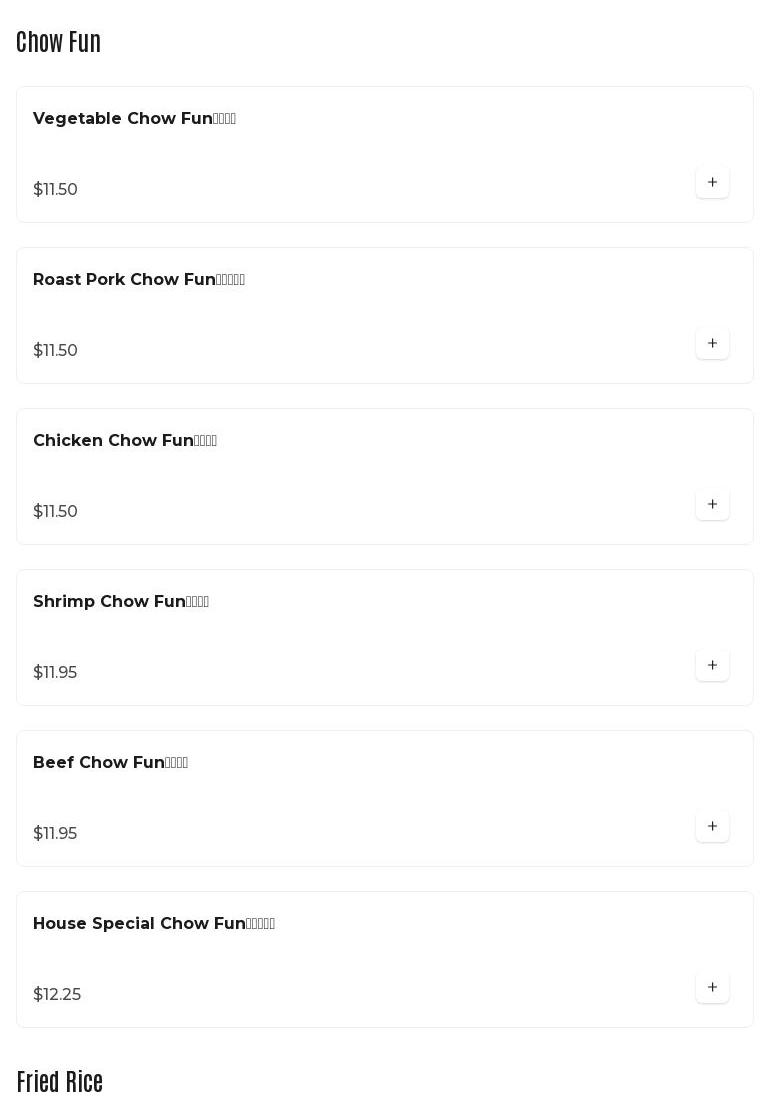Click plus icon for Roast Pork Chow Fun
Image resolution: width=770 pixels, height=1108 pixels.
point(712,343)
